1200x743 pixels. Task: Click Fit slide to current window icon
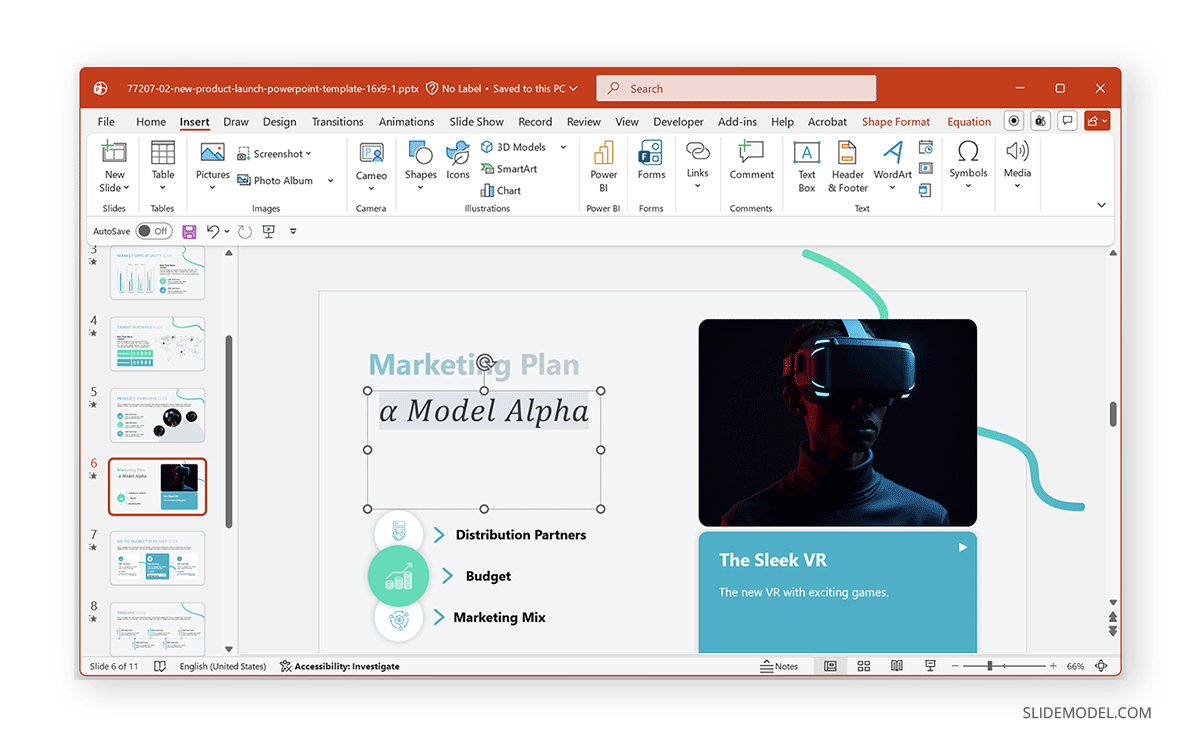tap(1101, 666)
